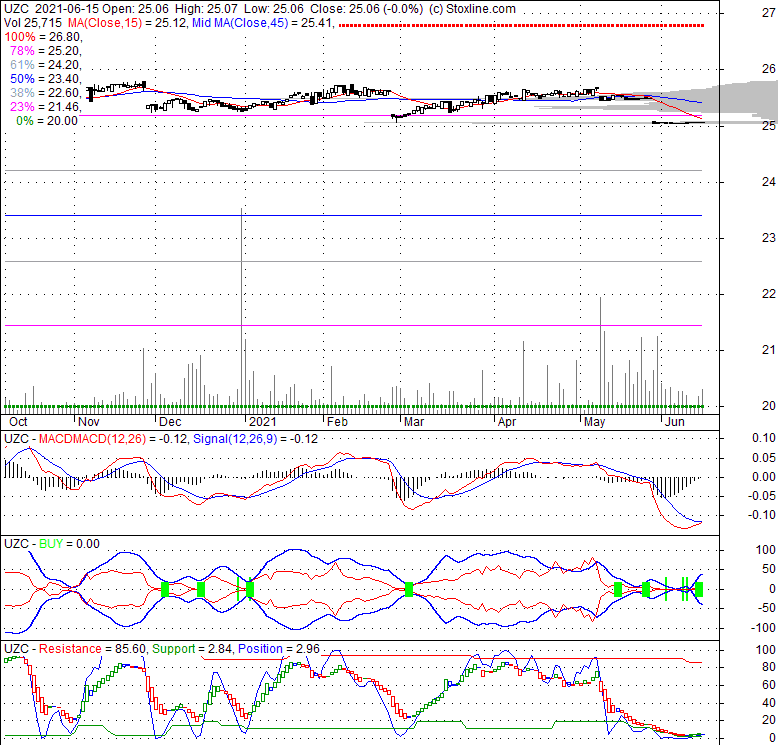Click the '61% = 24.20' Fibonacci label

[45, 65]
